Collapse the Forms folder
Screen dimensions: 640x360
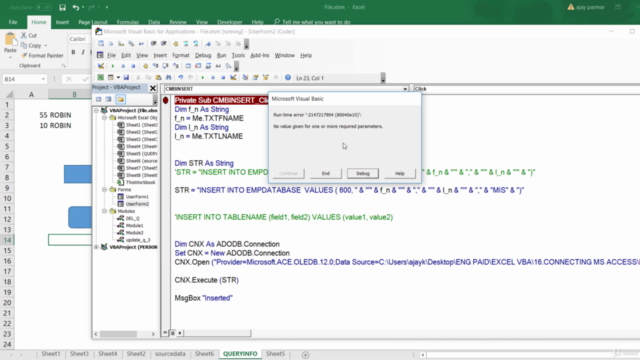coord(104,189)
